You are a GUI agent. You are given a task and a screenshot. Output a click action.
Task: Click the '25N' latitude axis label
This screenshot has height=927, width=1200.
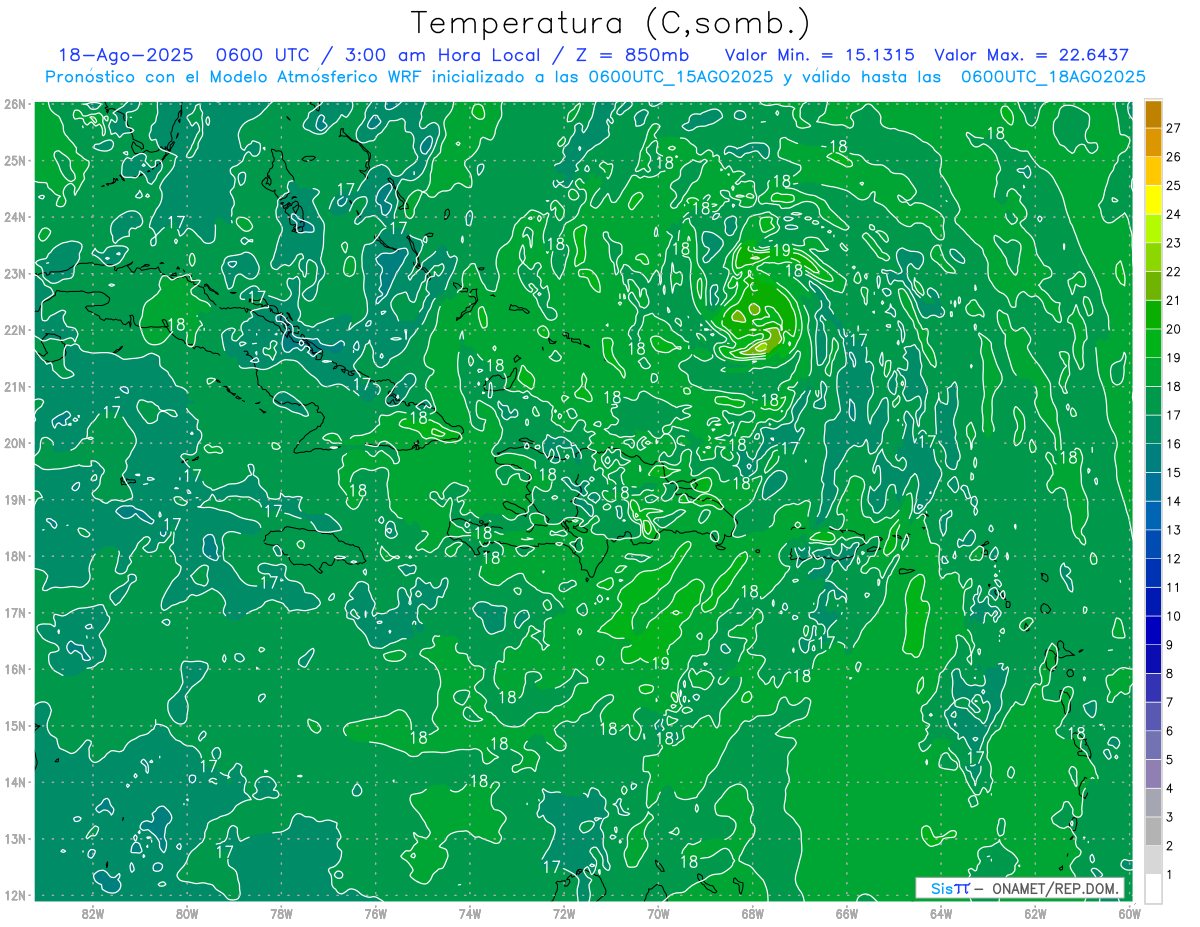(x=15, y=160)
